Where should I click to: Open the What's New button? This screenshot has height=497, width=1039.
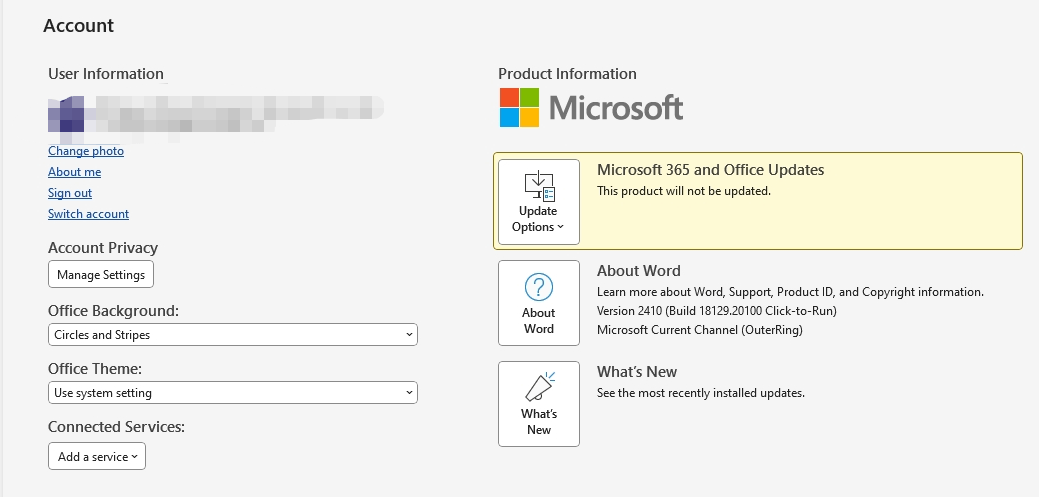coord(539,404)
